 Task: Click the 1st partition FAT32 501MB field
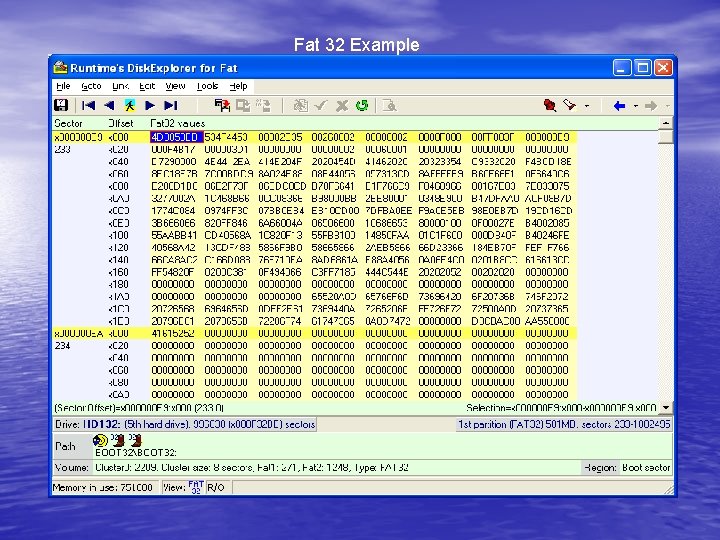tap(564, 424)
